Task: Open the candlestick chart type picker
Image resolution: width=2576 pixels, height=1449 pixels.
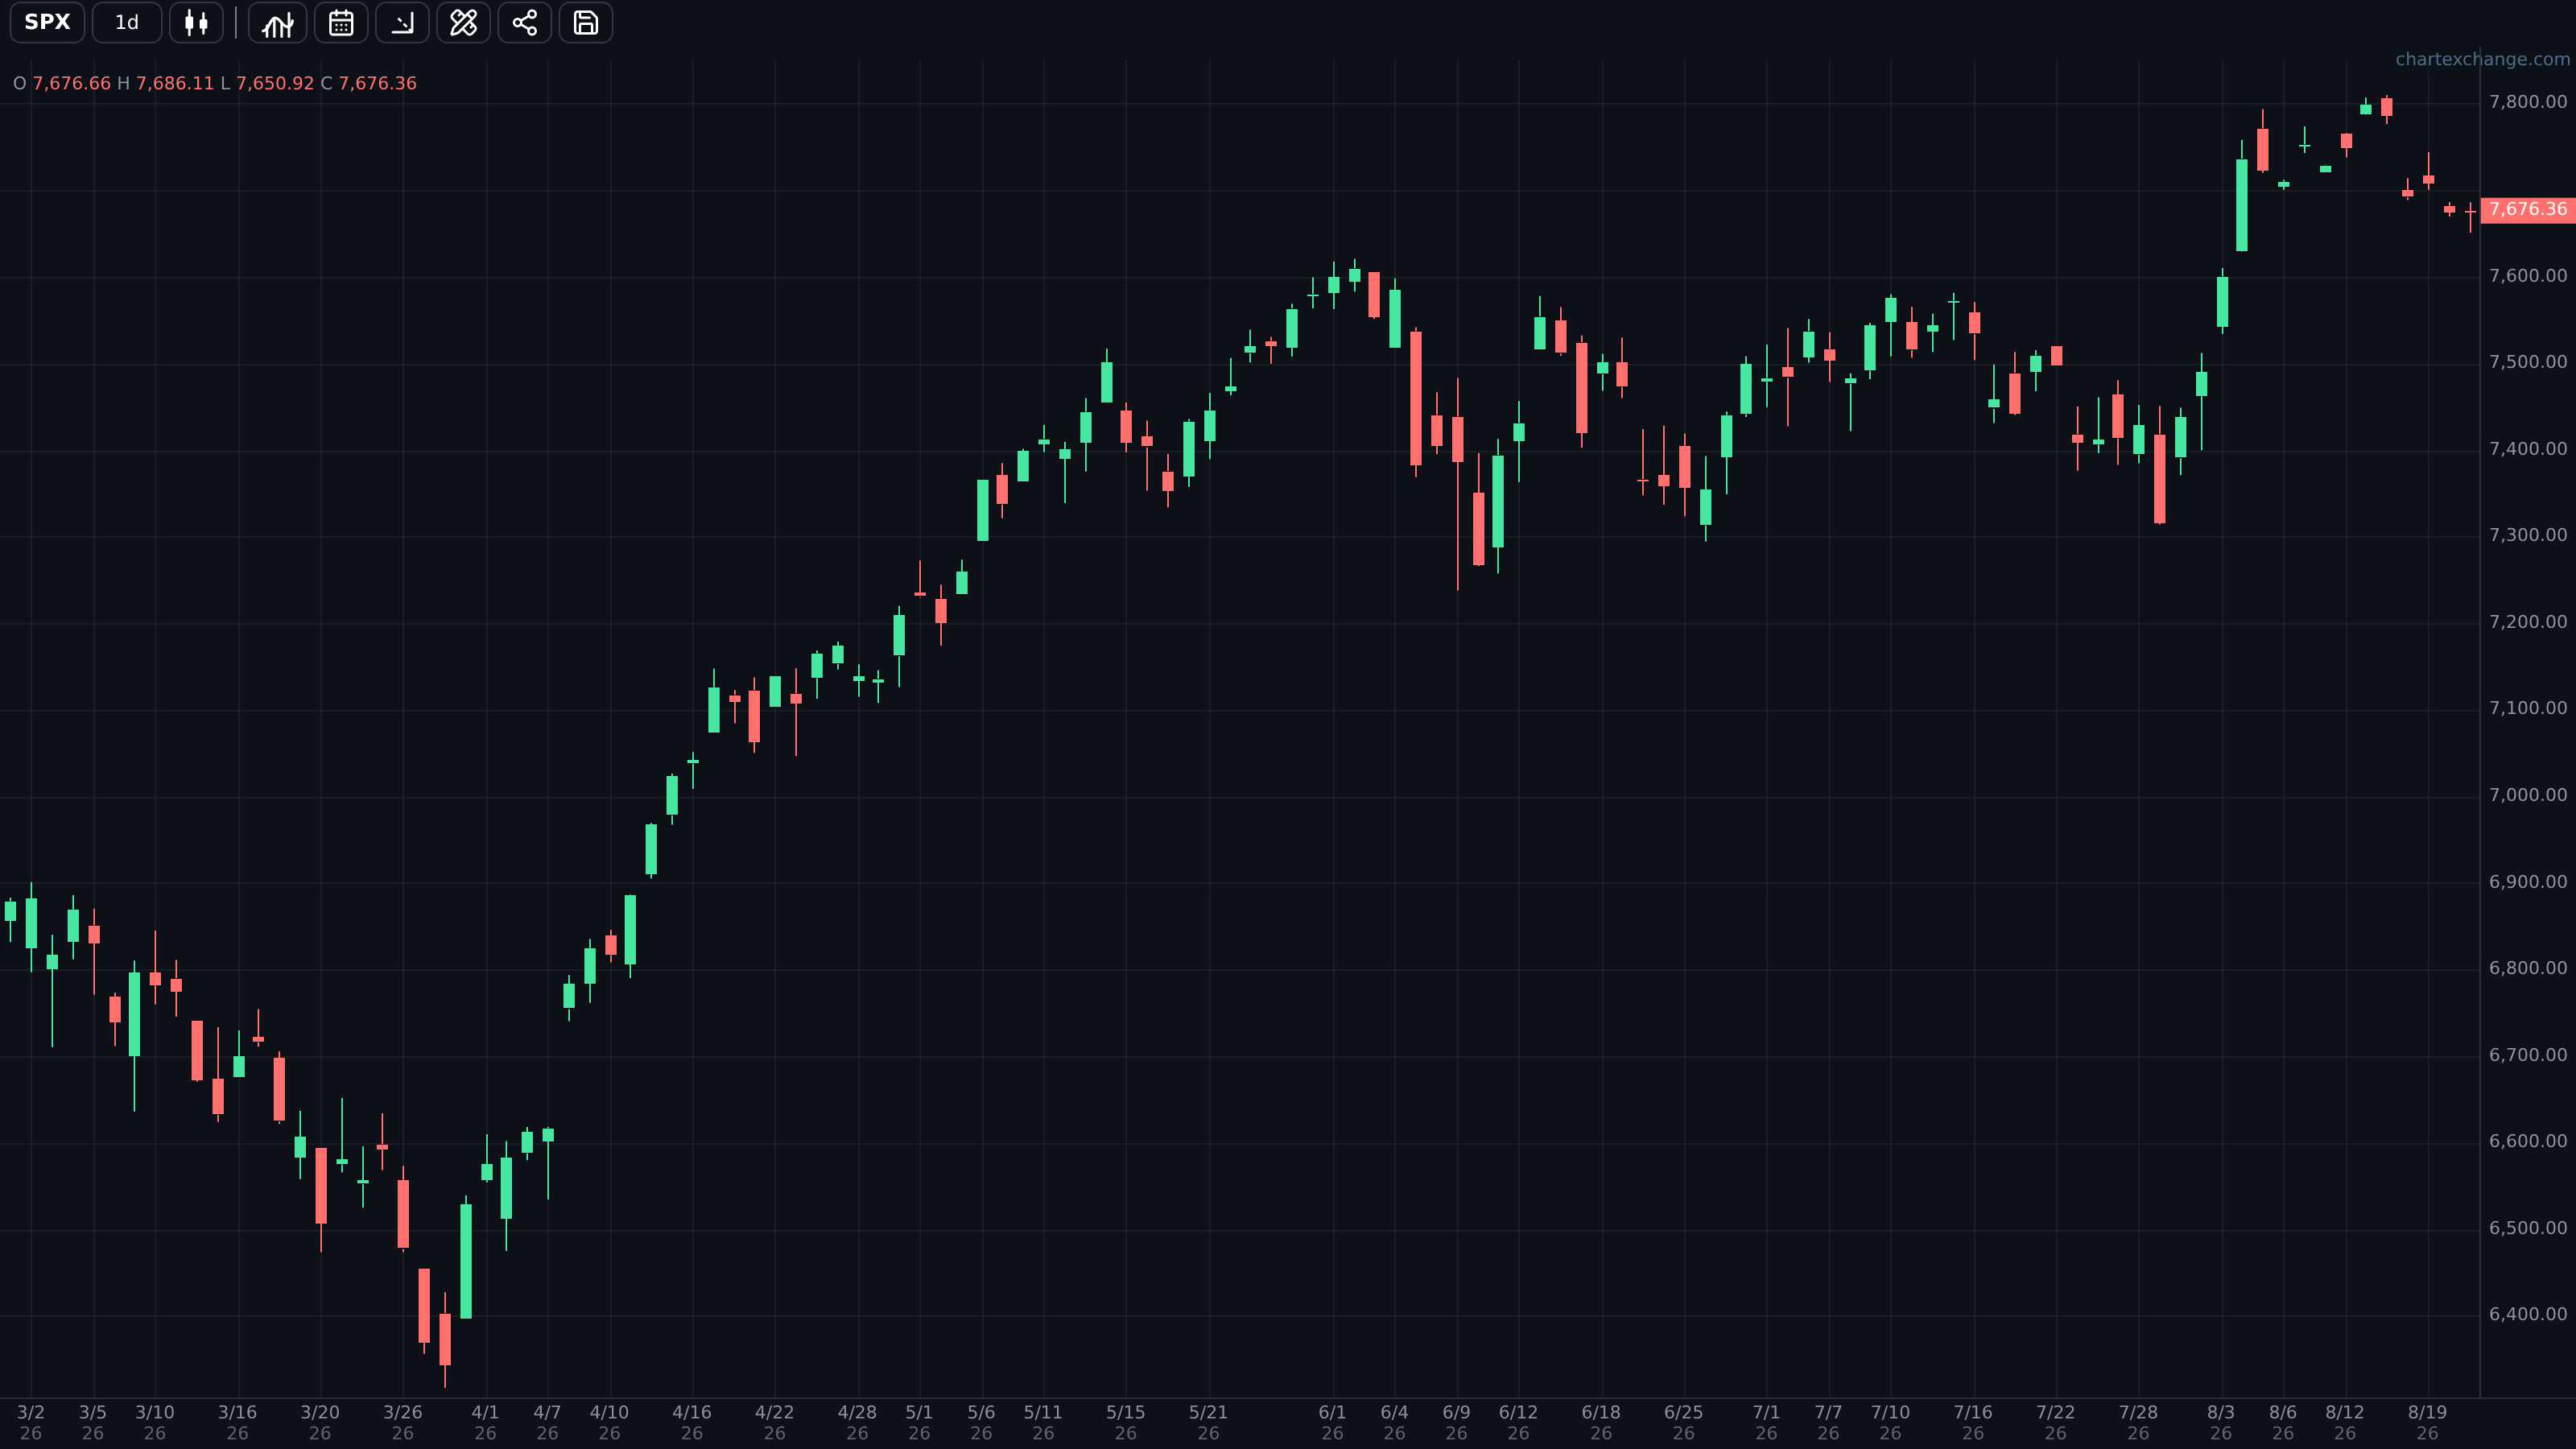Action: point(196,22)
